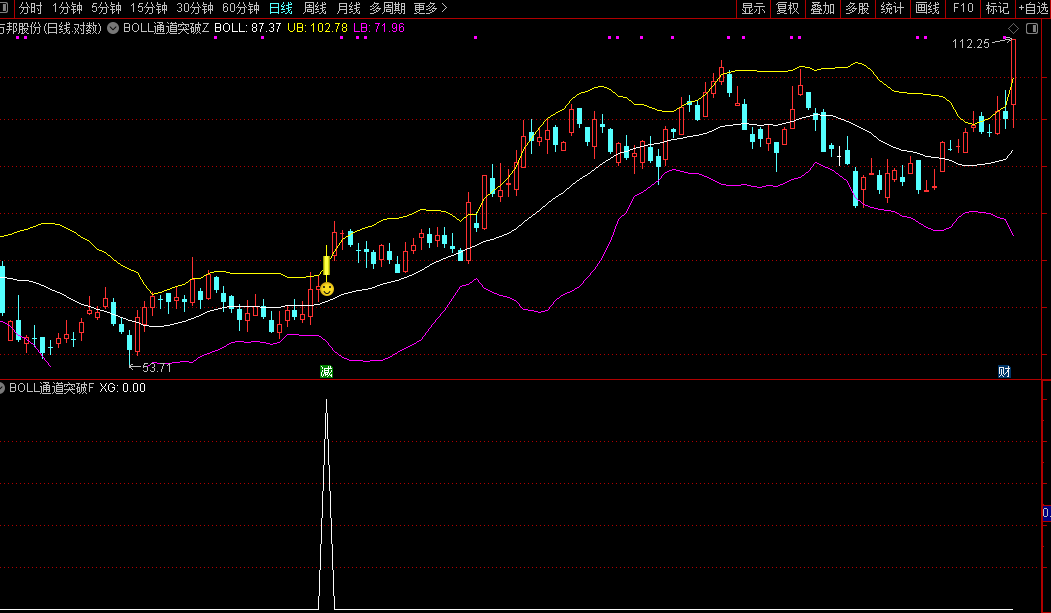Screen dimensions: 1051x613
Task: Open the 更多 periods expander
Action: 430,8
